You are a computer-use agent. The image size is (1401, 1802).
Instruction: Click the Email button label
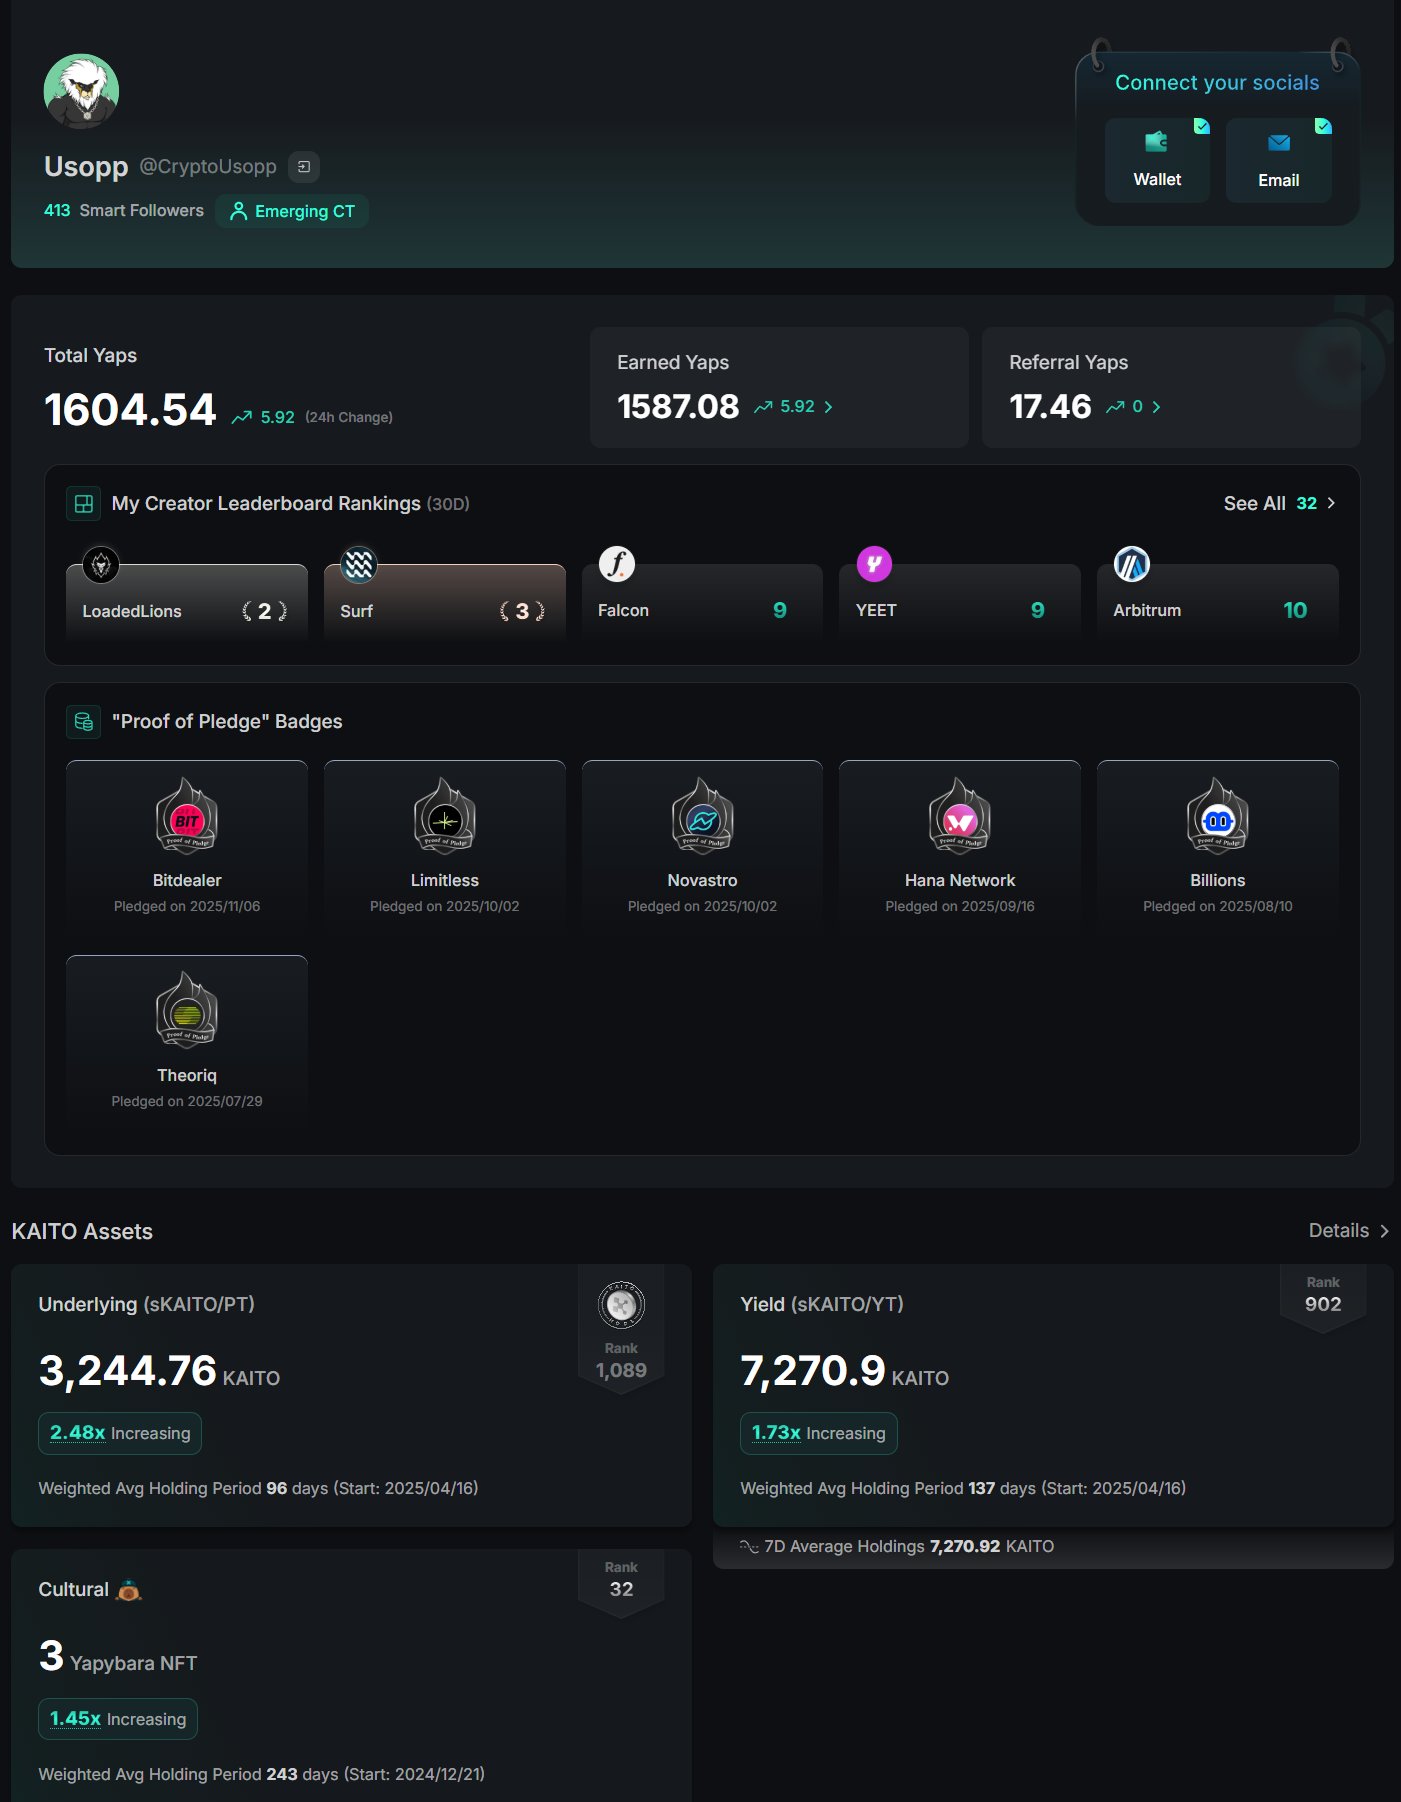pos(1279,180)
